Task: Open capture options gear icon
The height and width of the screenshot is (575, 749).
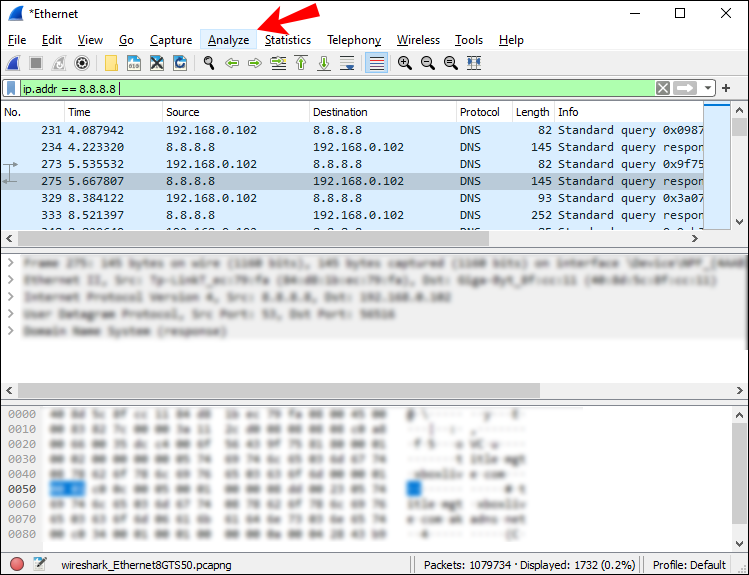Action: click(x=82, y=63)
